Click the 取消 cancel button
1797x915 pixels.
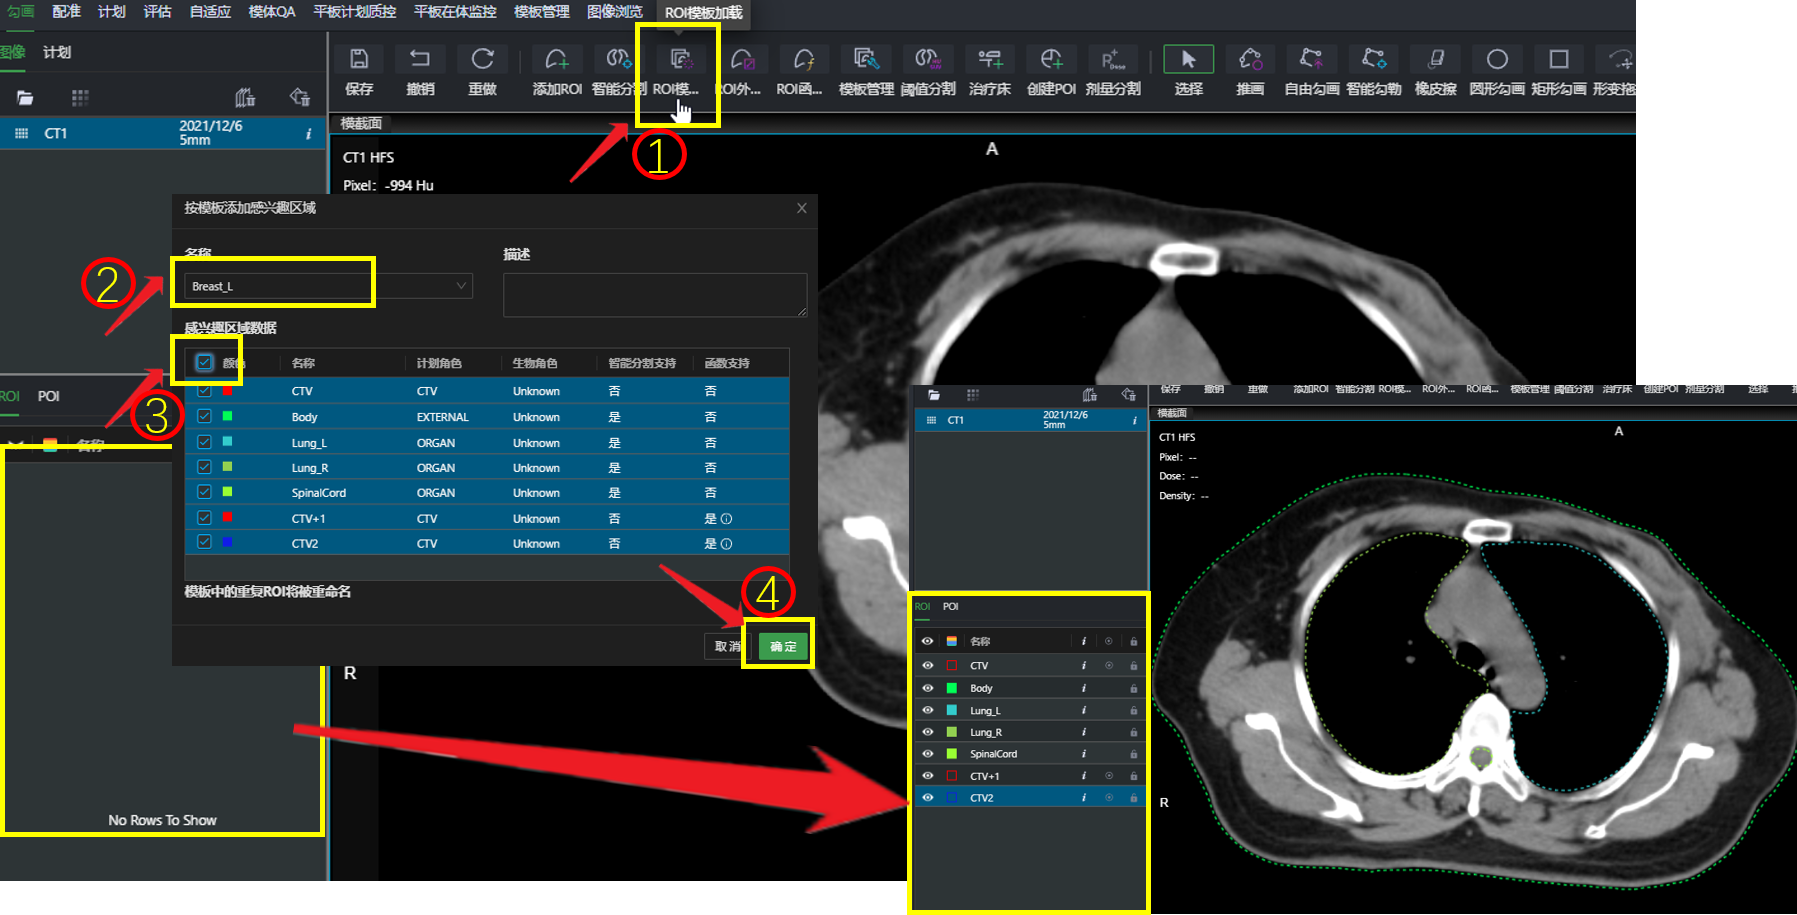pos(728,646)
